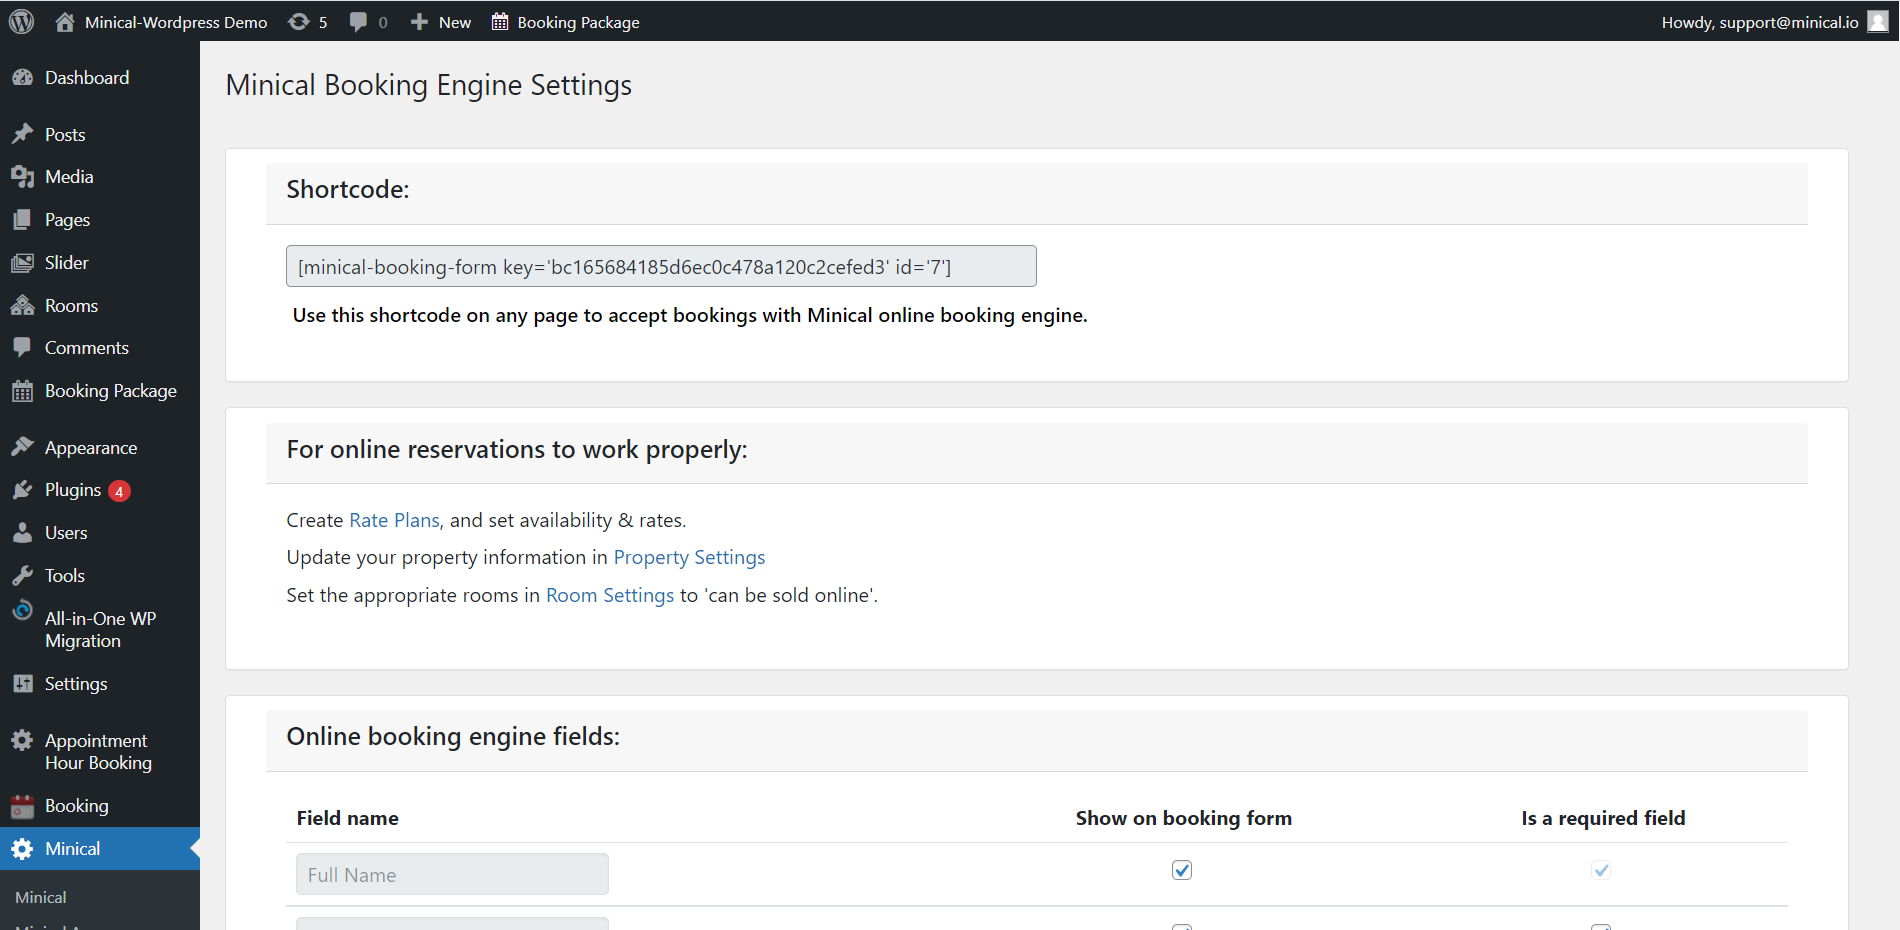Click the WordPress logo icon
The width and height of the screenshot is (1900, 930).
click(21, 21)
